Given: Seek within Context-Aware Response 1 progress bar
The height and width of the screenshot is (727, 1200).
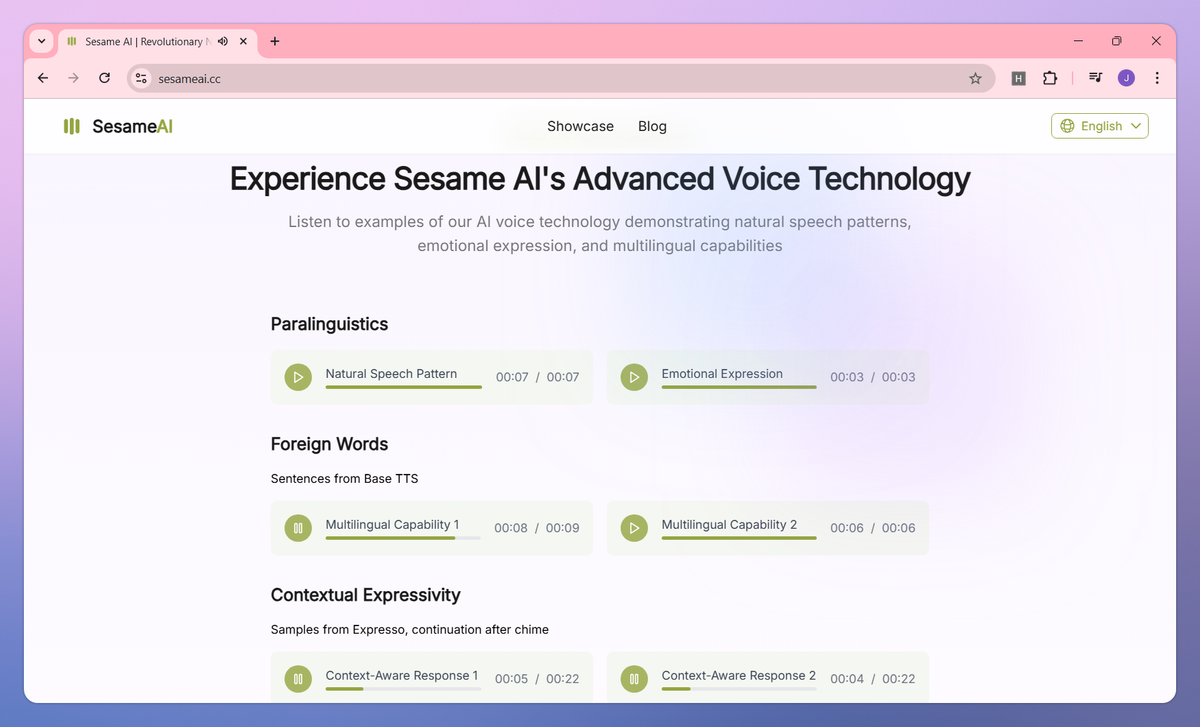Looking at the screenshot, I should click(403, 689).
